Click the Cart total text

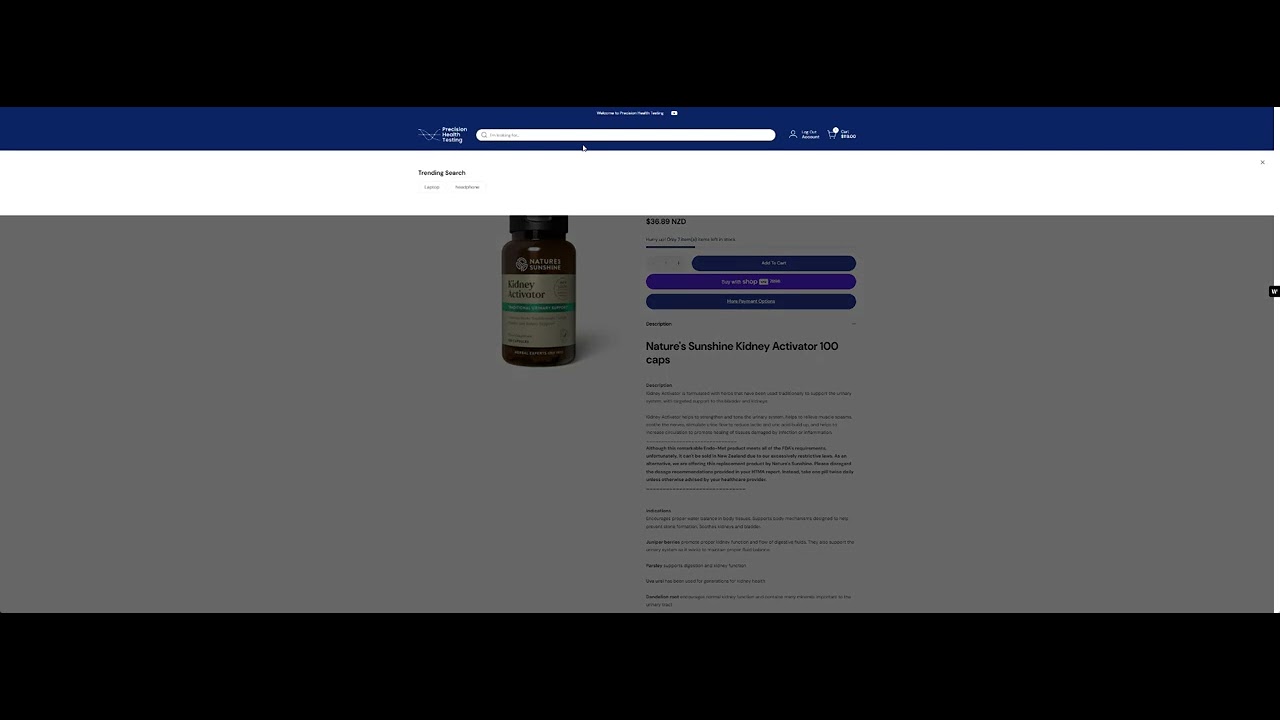[x=848, y=134]
